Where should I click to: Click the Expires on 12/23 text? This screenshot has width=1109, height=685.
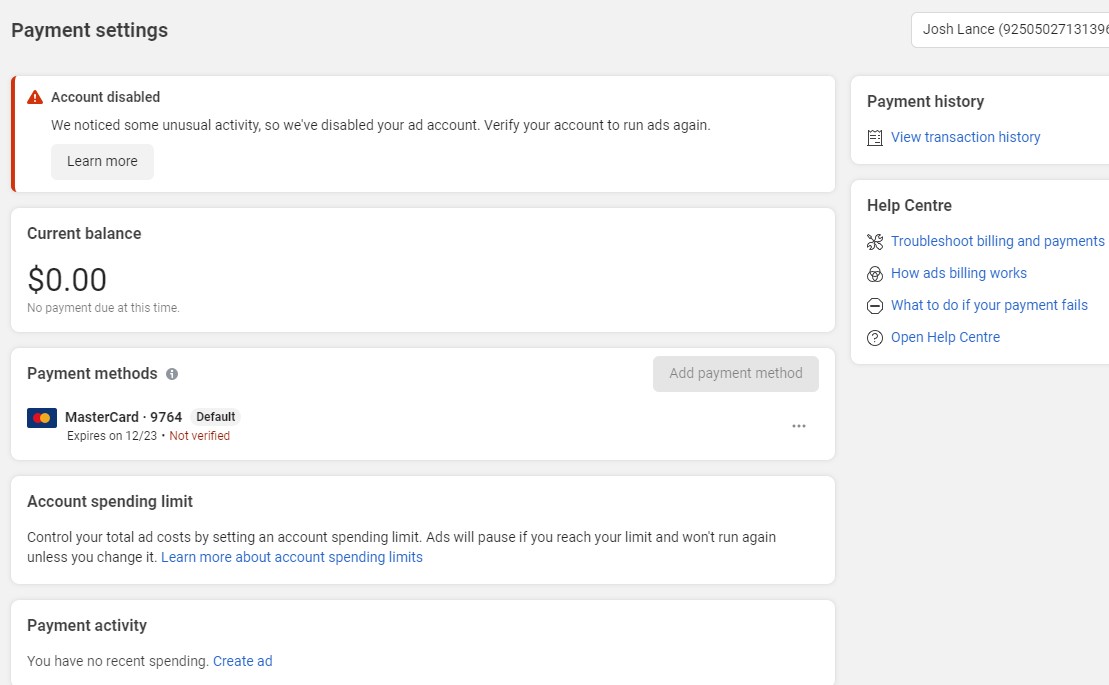pos(112,436)
